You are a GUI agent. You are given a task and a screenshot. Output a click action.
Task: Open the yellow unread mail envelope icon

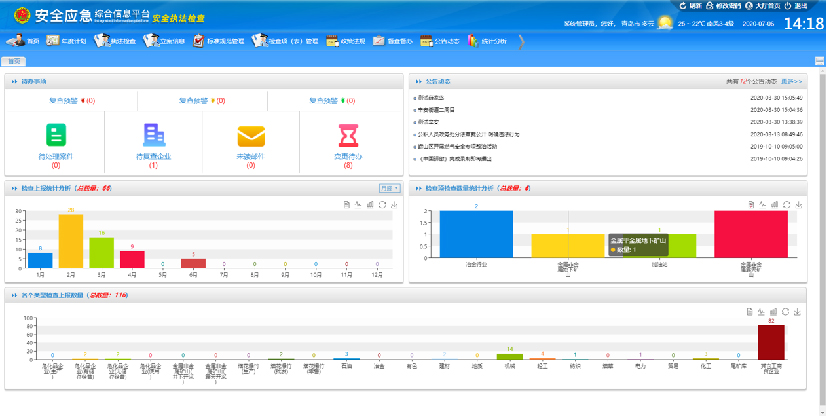pyautogui.click(x=251, y=136)
